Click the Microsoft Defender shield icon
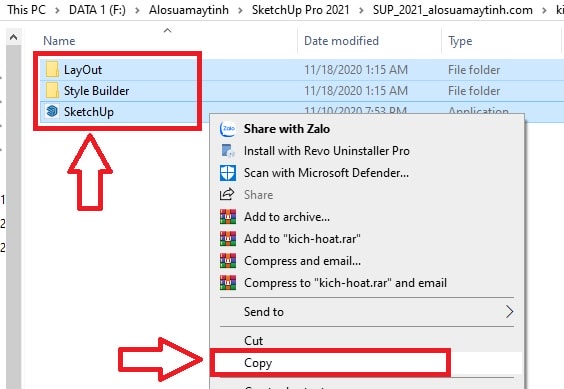 228,173
